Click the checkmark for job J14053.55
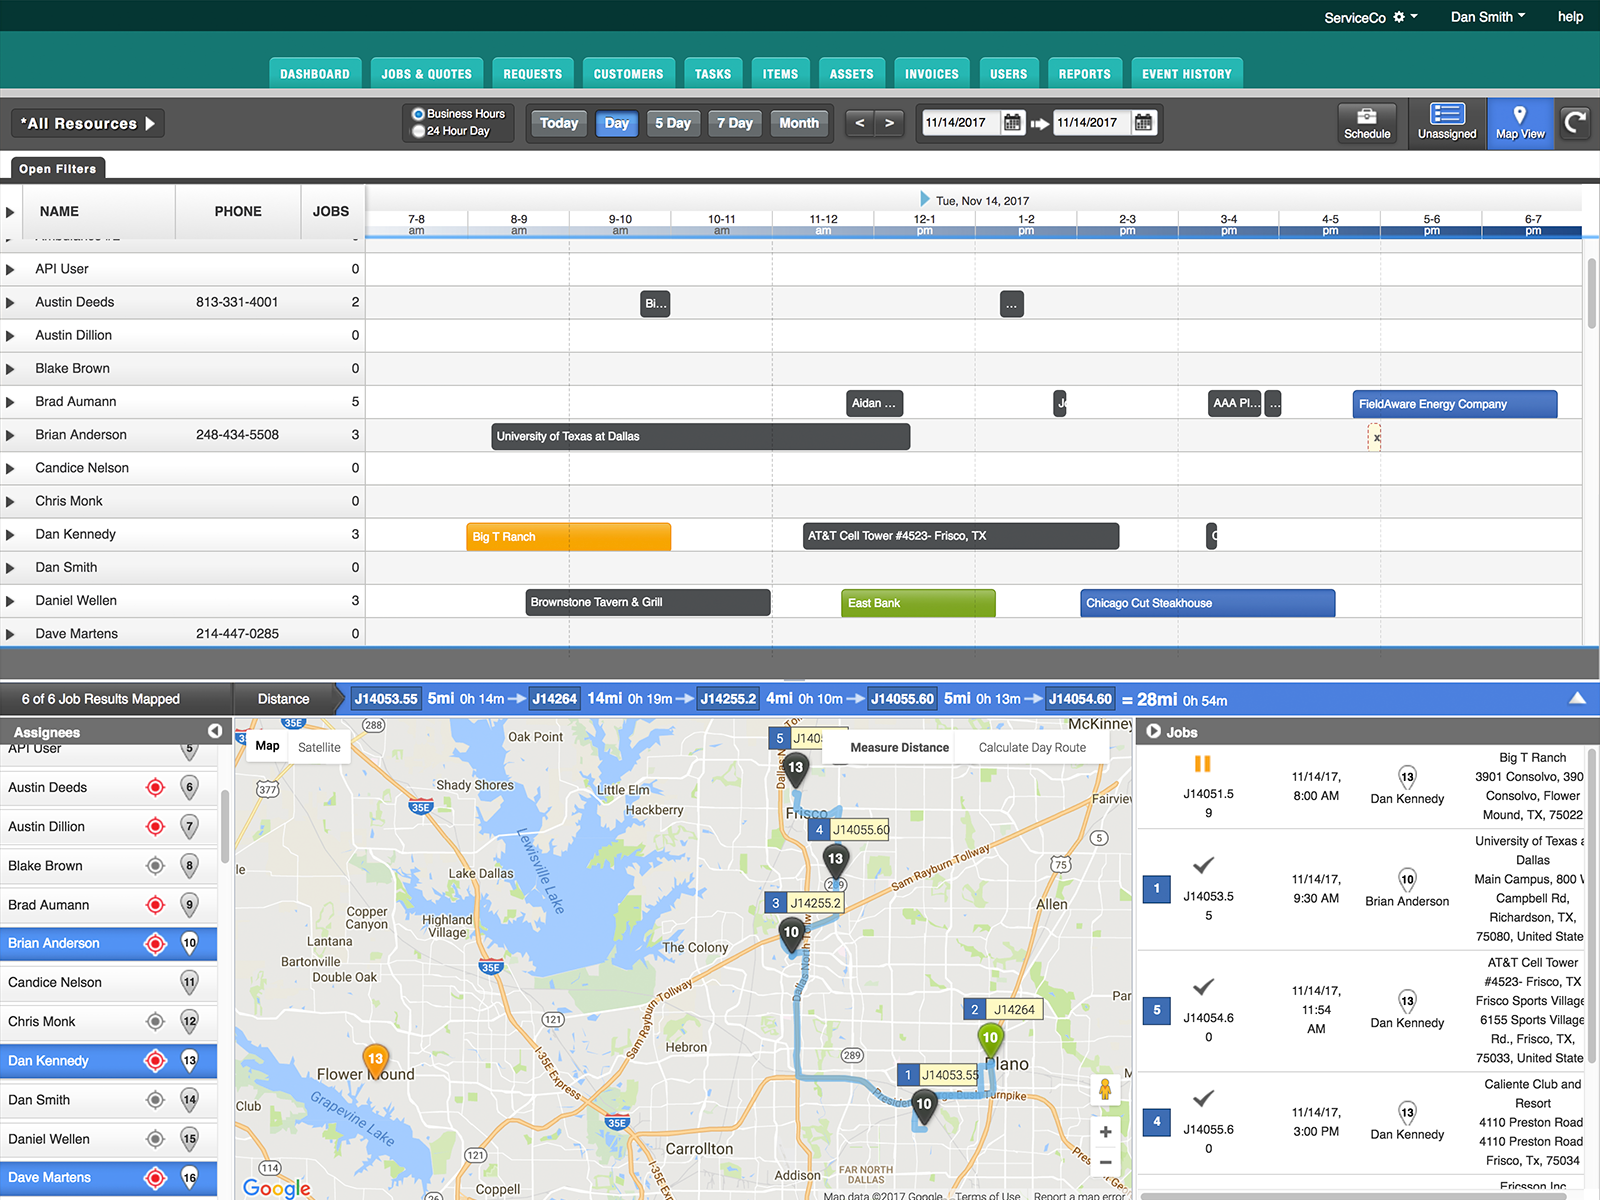Screen dimensions: 1600x1200 click(1204, 865)
